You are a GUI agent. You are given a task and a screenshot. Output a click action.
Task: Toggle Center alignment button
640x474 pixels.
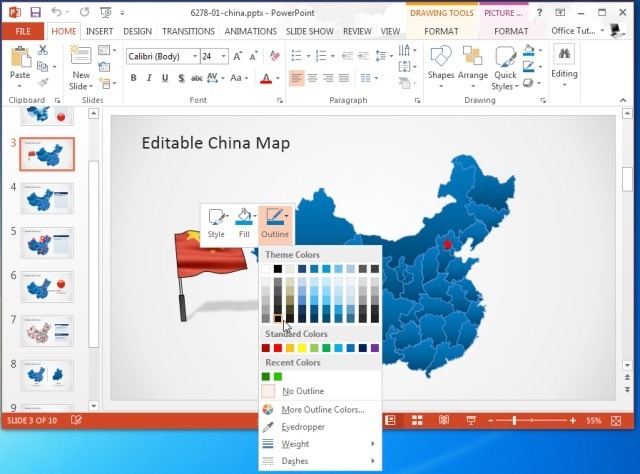tap(313, 78)
